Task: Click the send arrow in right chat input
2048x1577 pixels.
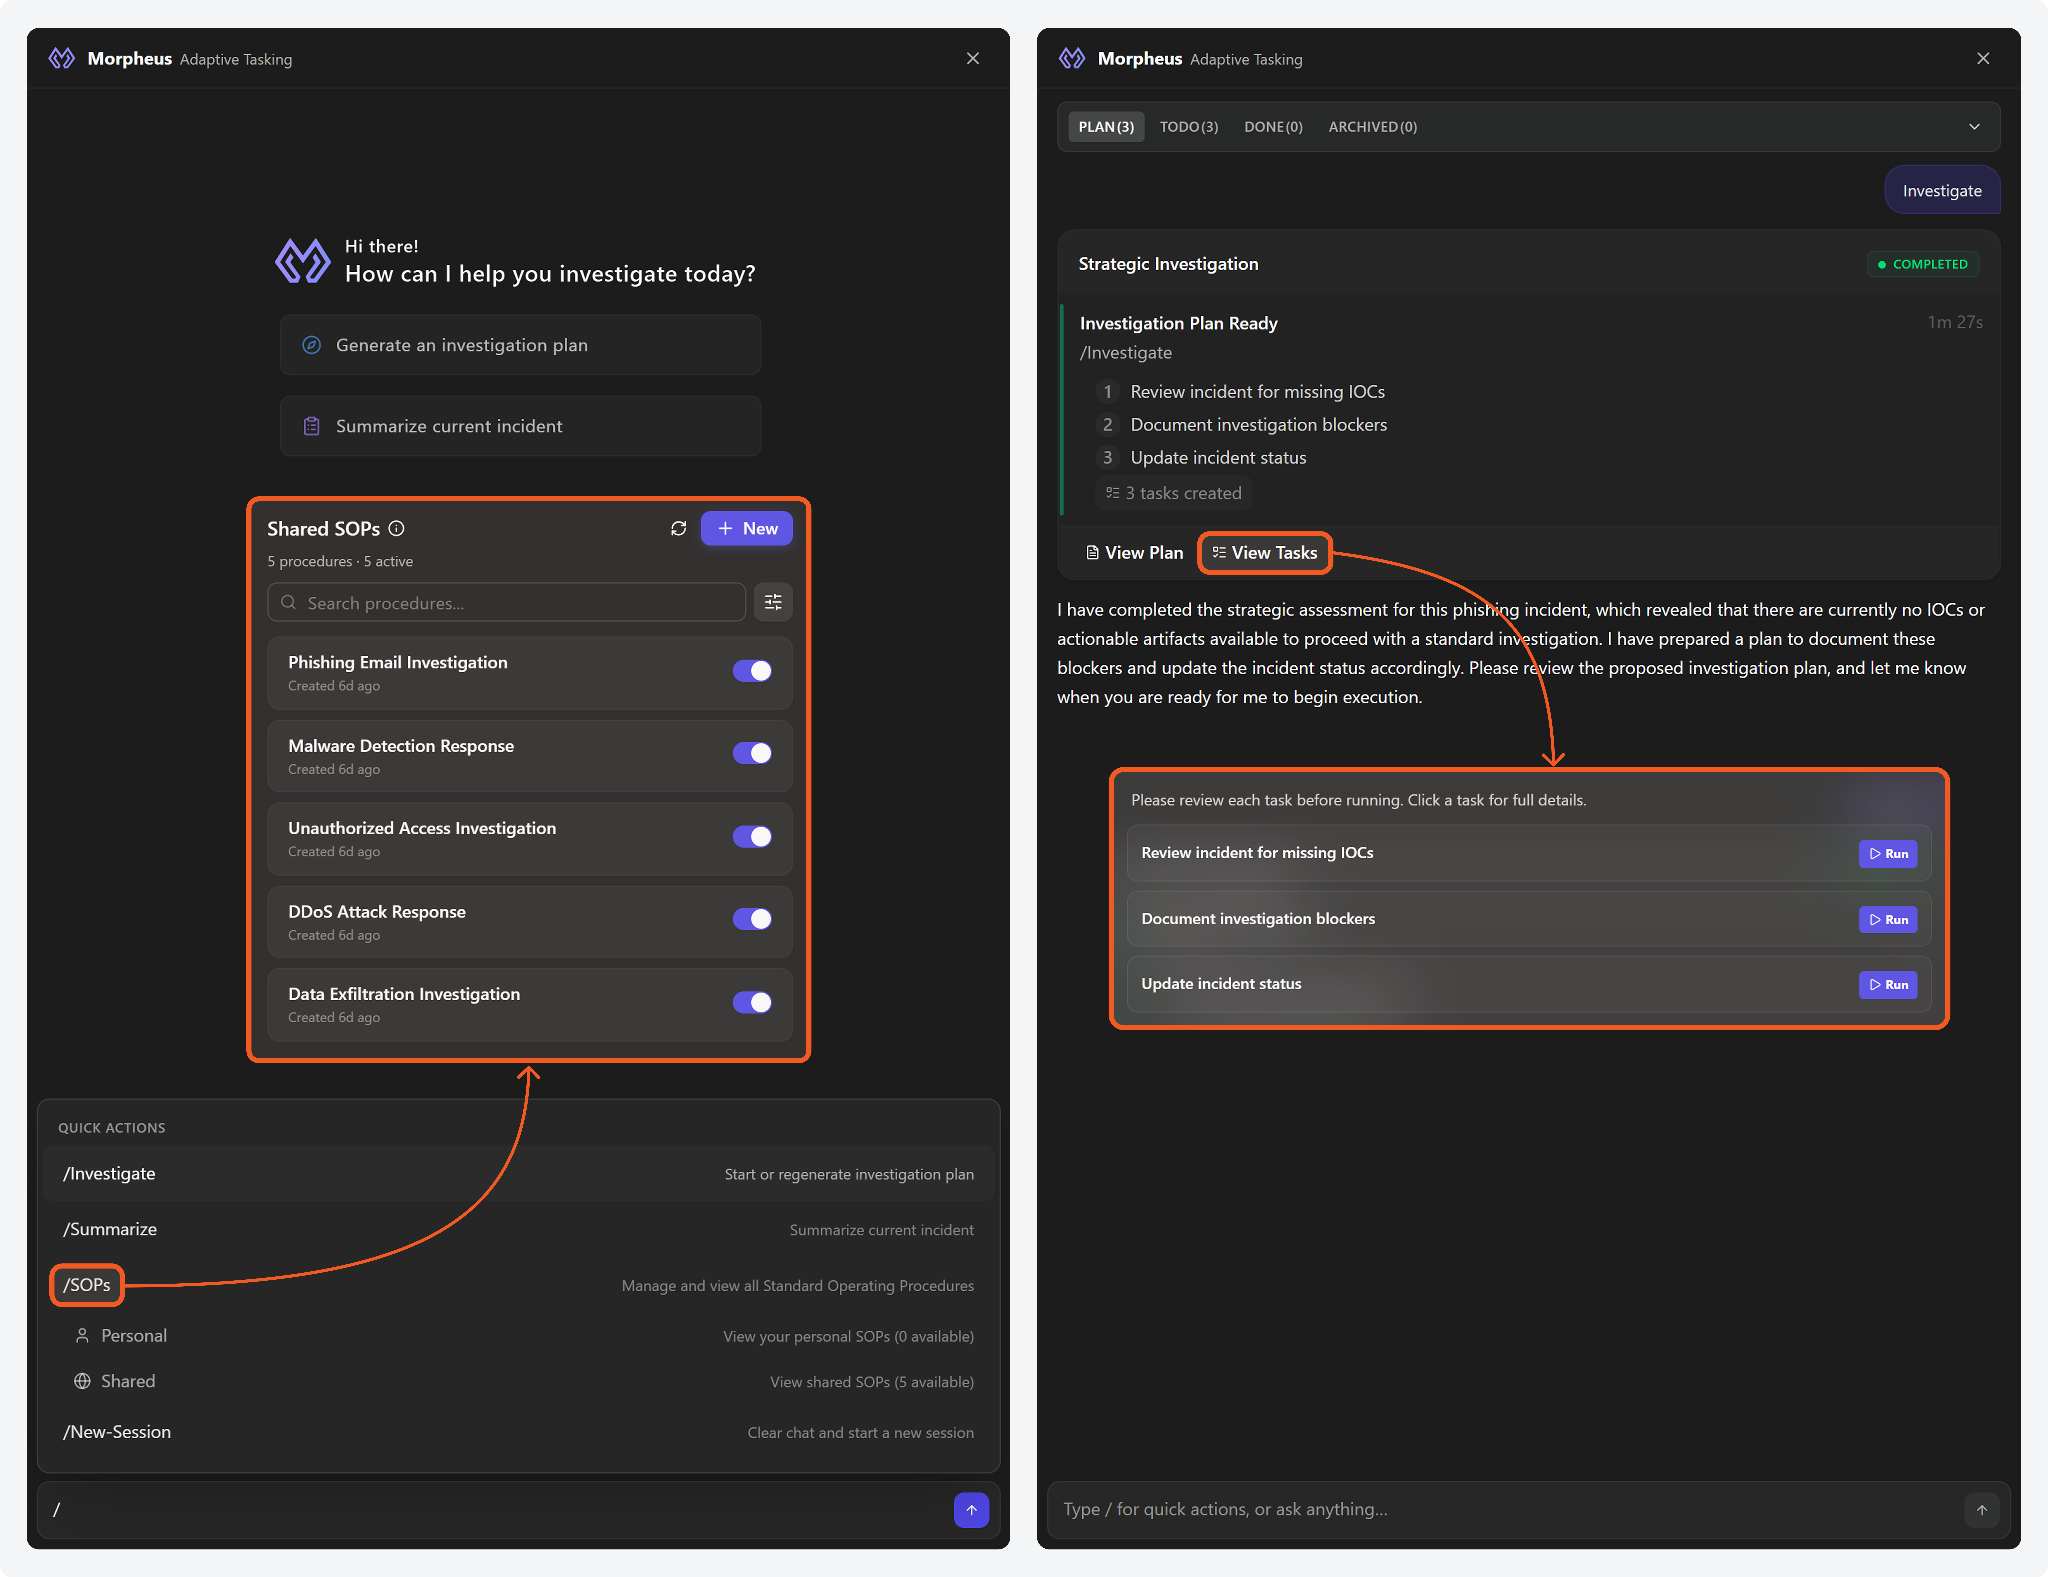Action: pyautogui.click(x=1981, y=1510)
